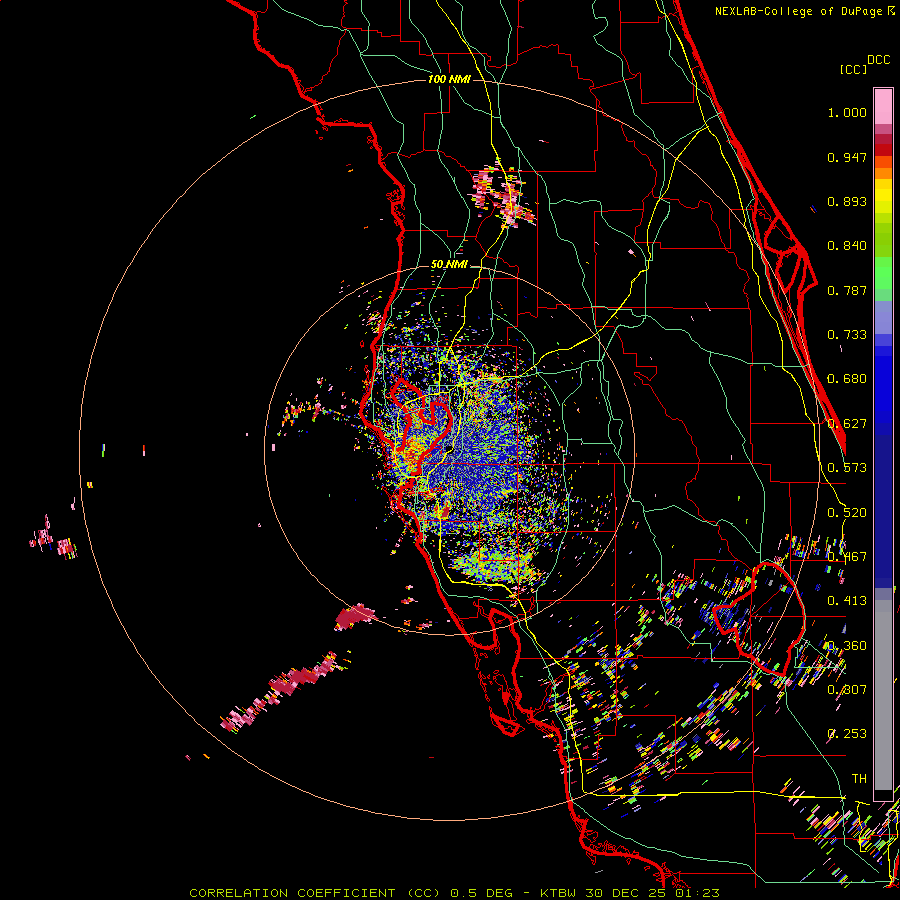Click the "NEXLAB-College of DuPage" header text

pos(800,11)
